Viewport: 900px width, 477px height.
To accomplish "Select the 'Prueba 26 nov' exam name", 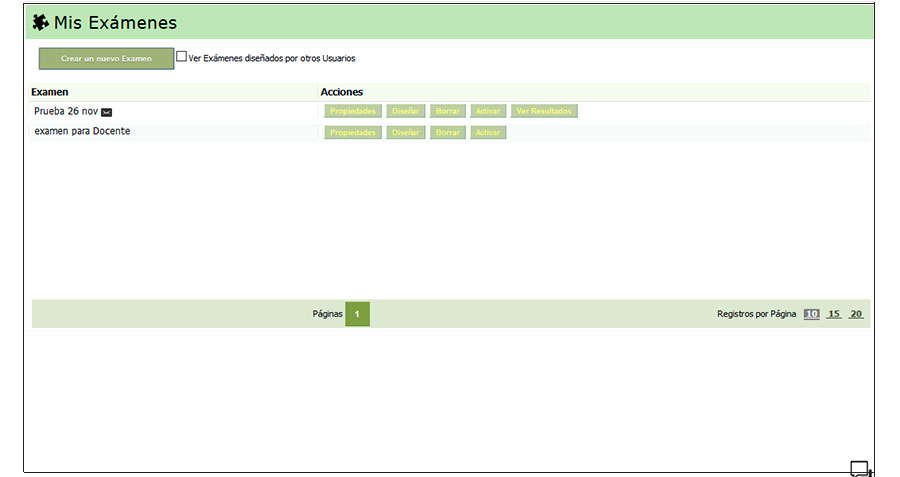I will 66,111.
